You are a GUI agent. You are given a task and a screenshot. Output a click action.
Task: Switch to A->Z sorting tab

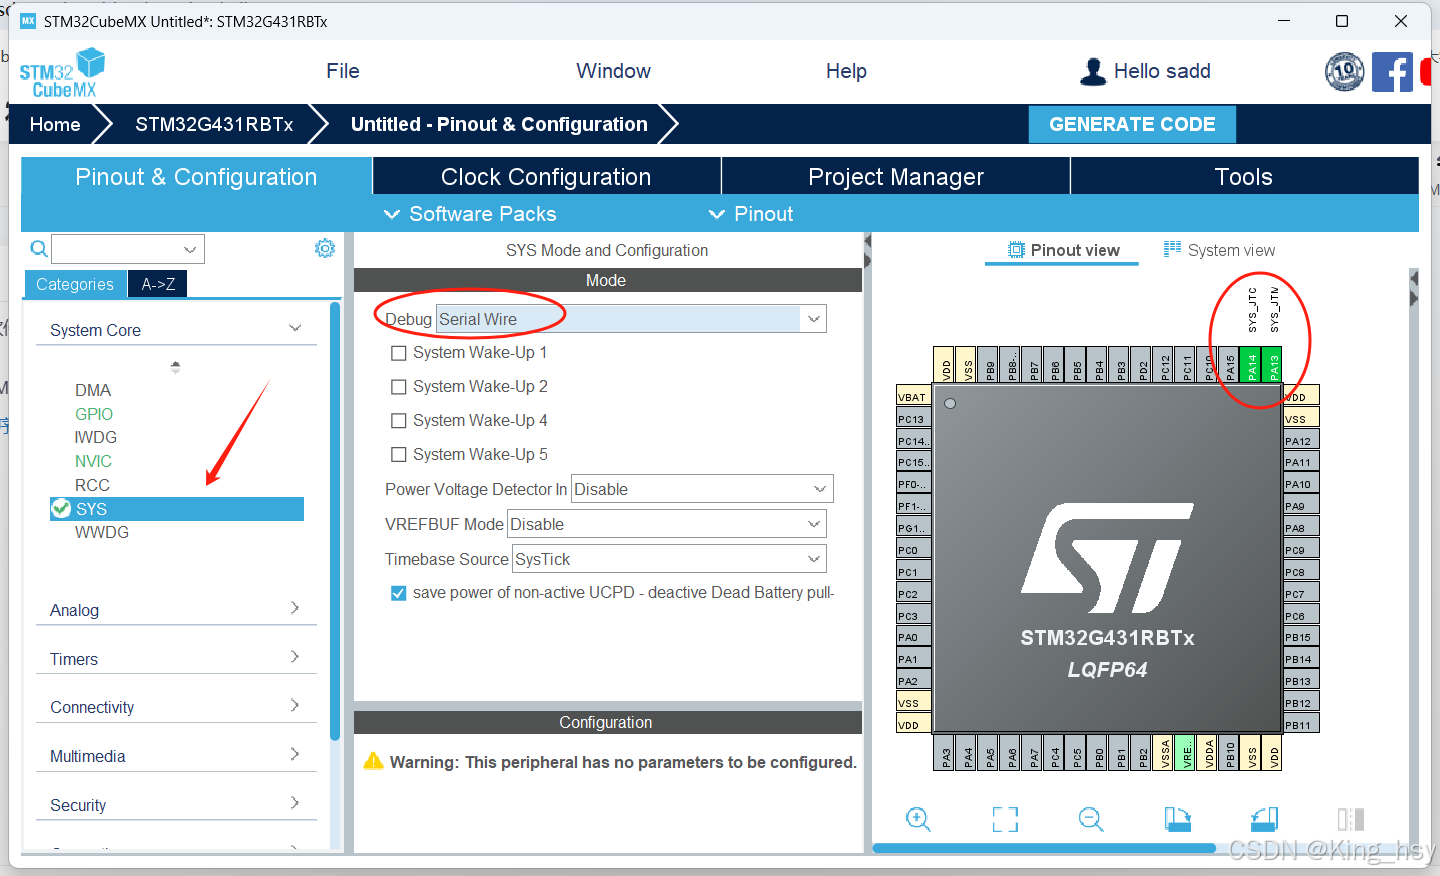click(158, 284)
